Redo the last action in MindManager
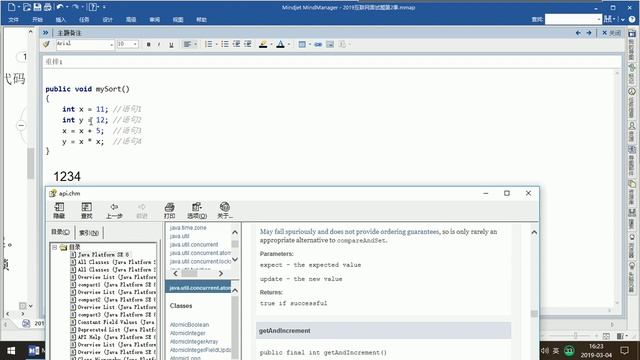640x360 pixels. click(76, 7)
